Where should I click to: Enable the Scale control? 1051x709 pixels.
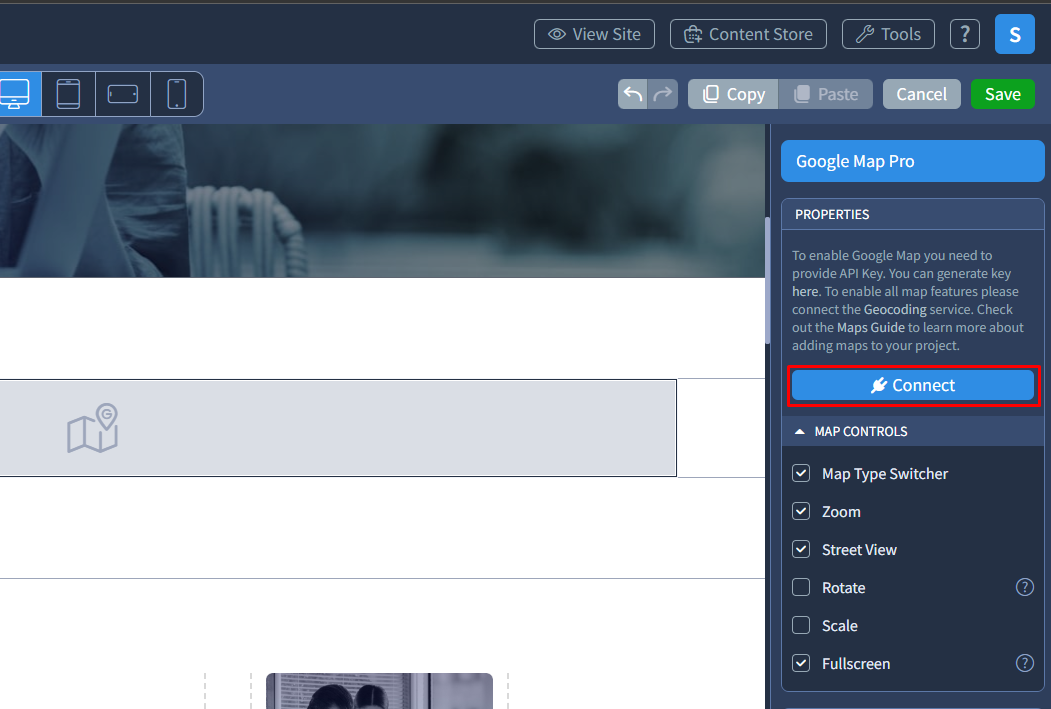(801, 625)
